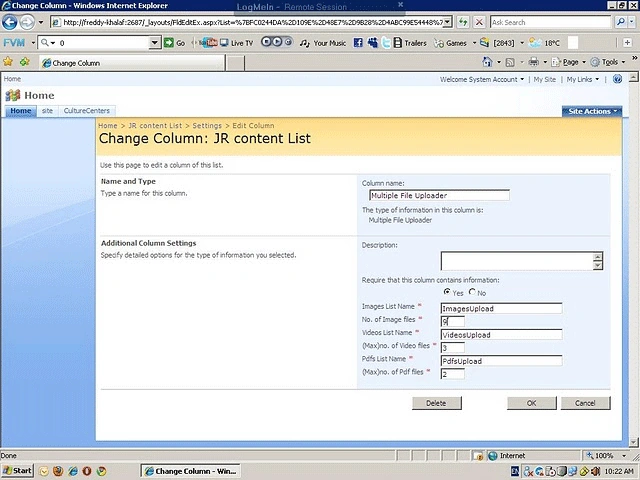Click the Images List Name text field
Viewport: 640px width, 480px height.
(501, 309)
